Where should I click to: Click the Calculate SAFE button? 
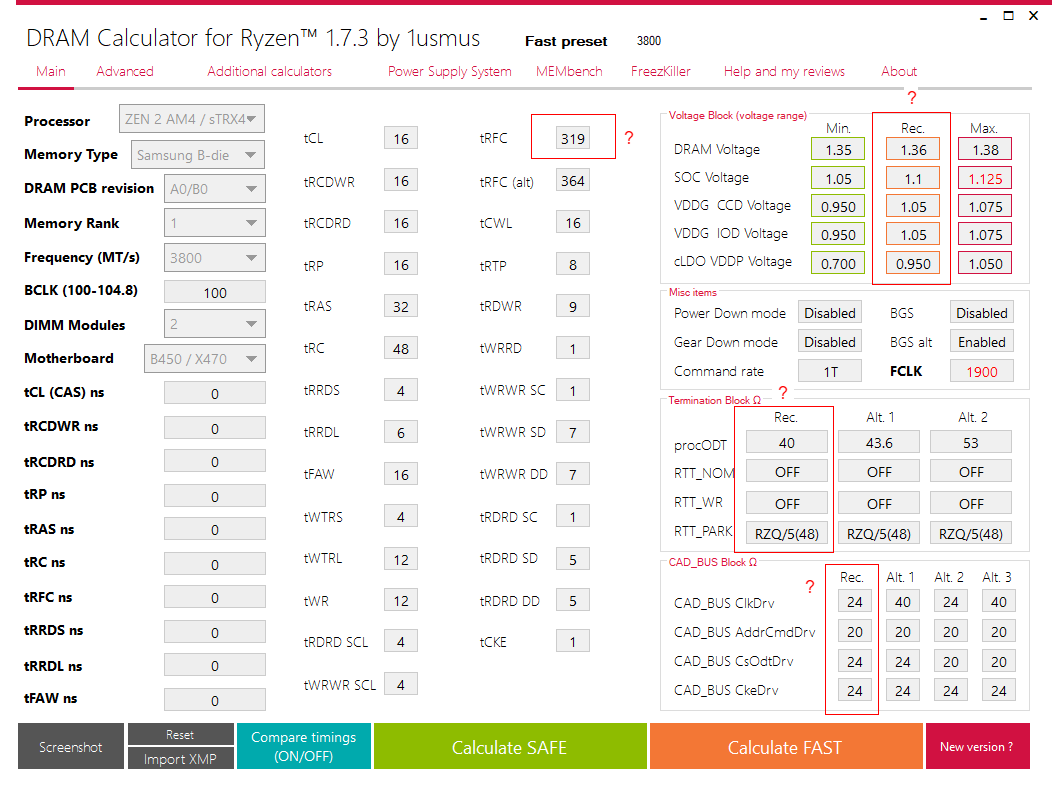point(510,746)
